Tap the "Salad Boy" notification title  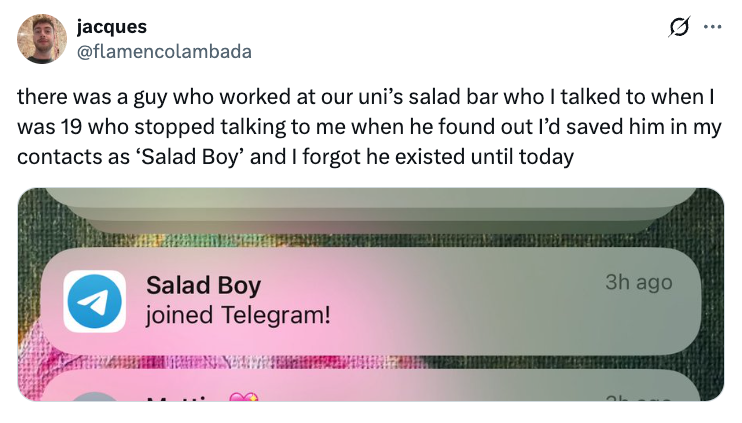coord(203,285)
